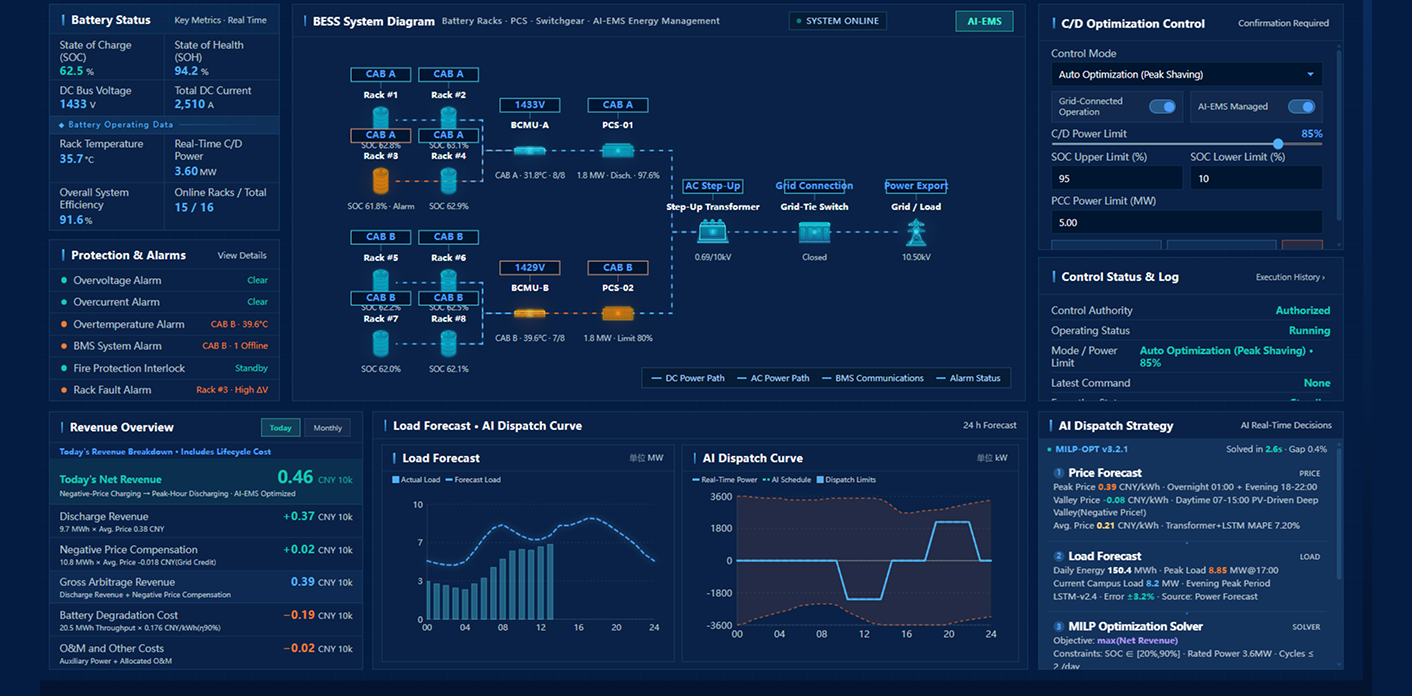Click the 1433V tag above BCMU-A
1412x696 pixels.
point(530,105)
